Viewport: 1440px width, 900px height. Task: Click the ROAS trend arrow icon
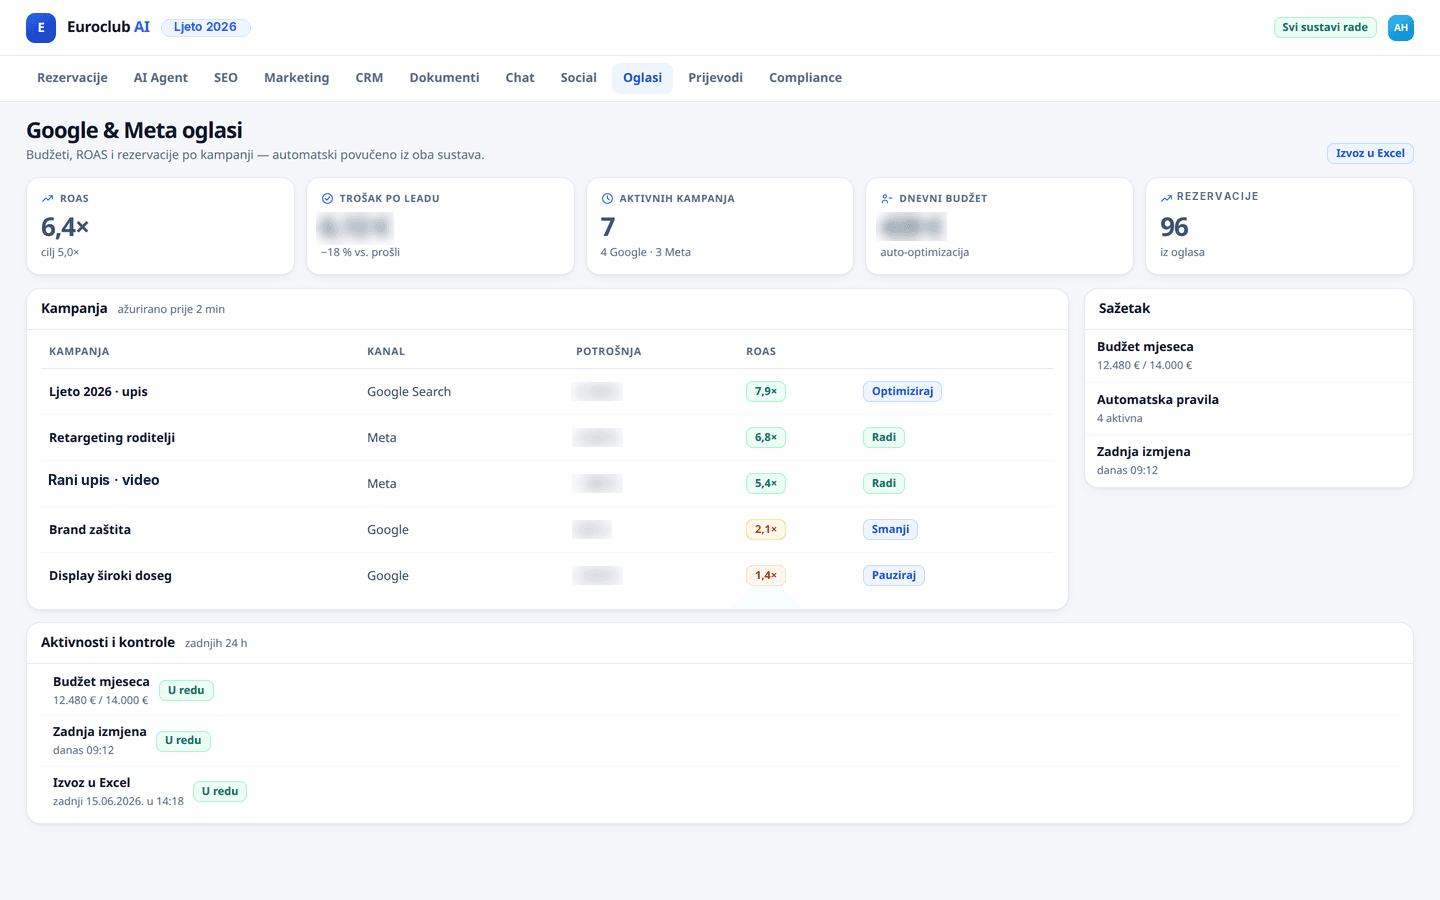tap(47, 199)
